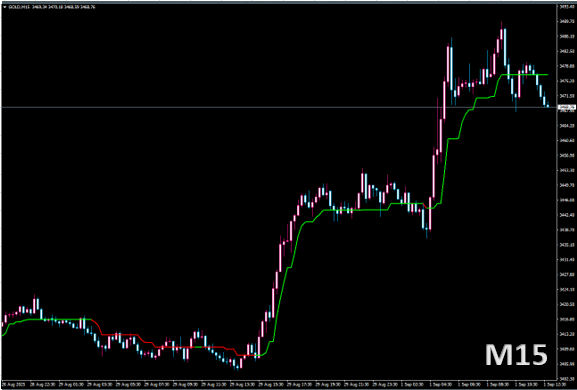
Task: Click the 29 Aug 15:30 time axis label
Action: pyautogui.click(x=270, y=383)
